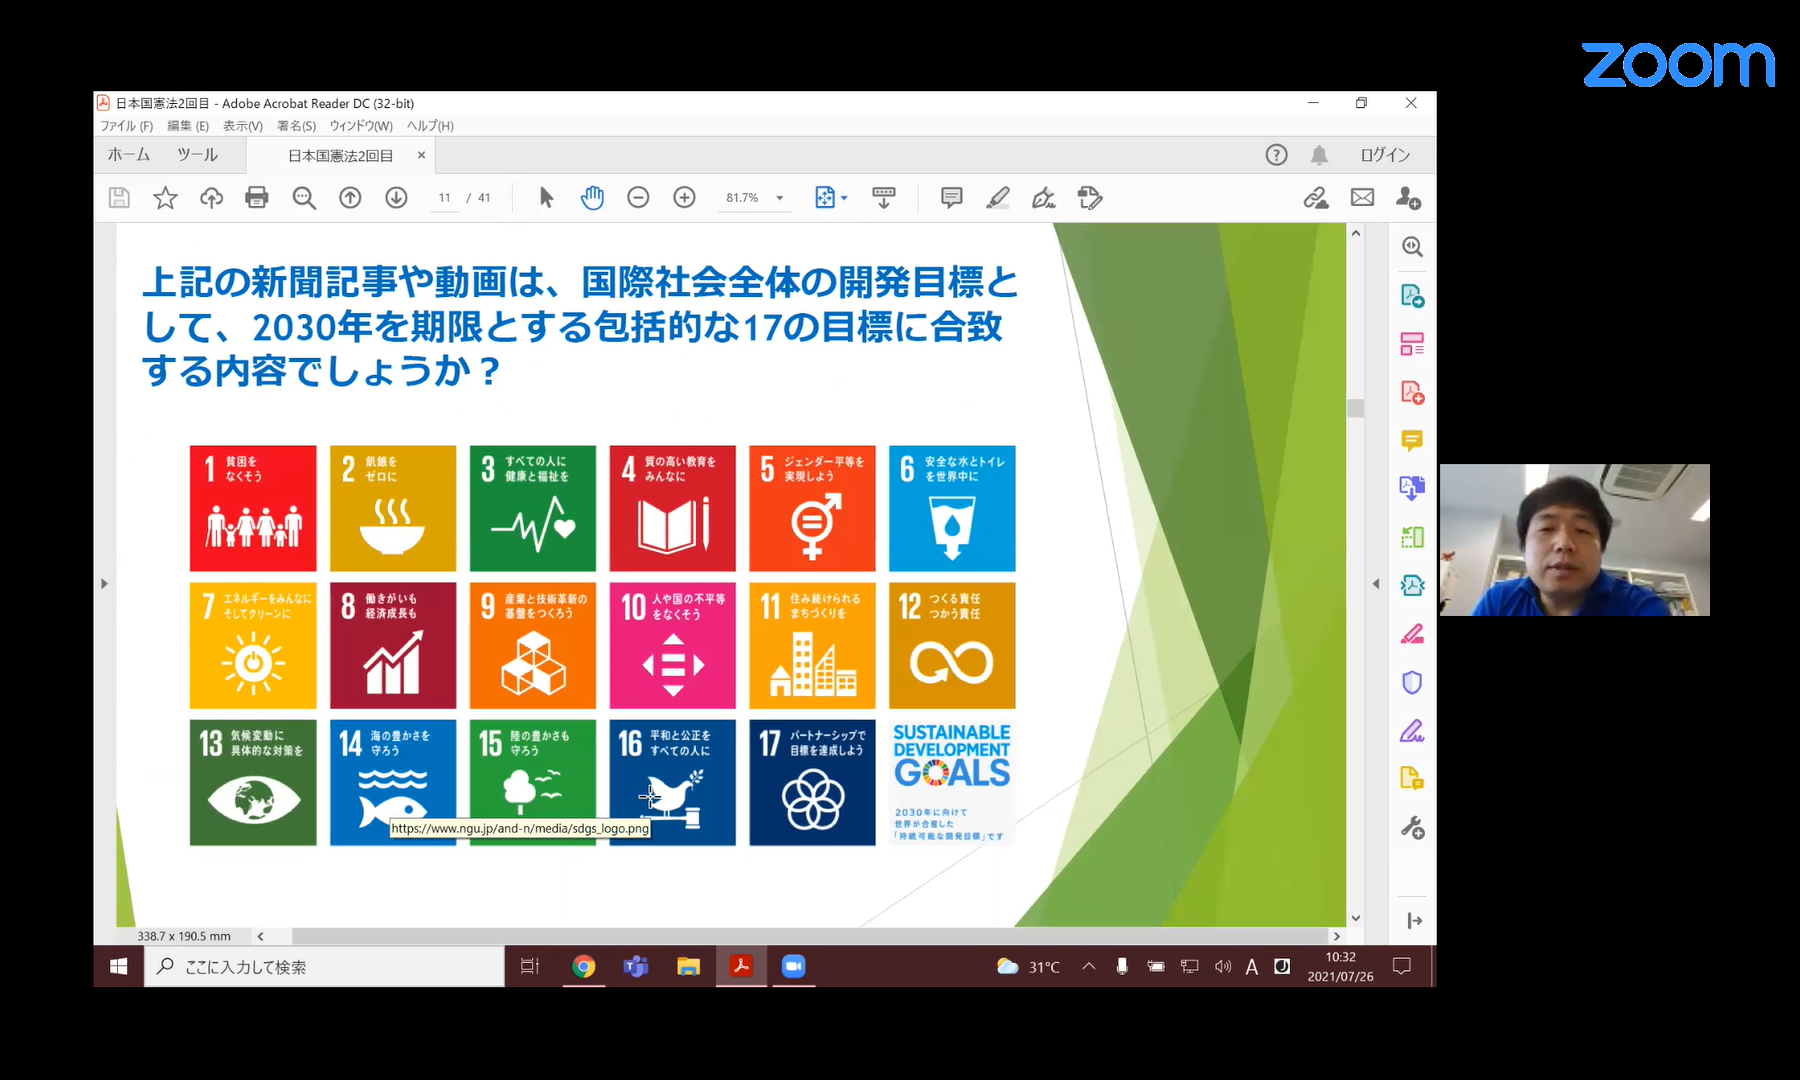This screenshot has height=1080, width=1800.
Task: Send file by email envelope icon
Action: 1362,198
